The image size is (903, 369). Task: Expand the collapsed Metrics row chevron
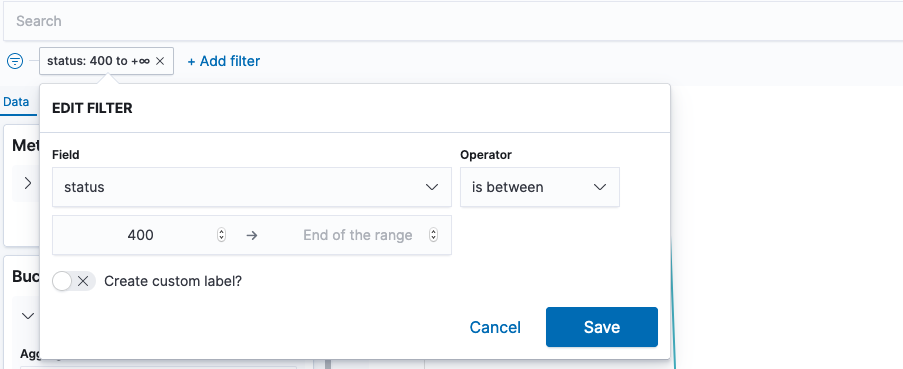(x=28, y=183)
